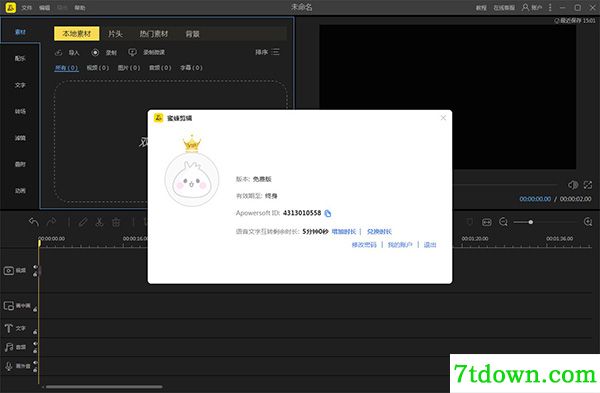
Task: Toggle fullscreen preview icon
Action: 588,185
